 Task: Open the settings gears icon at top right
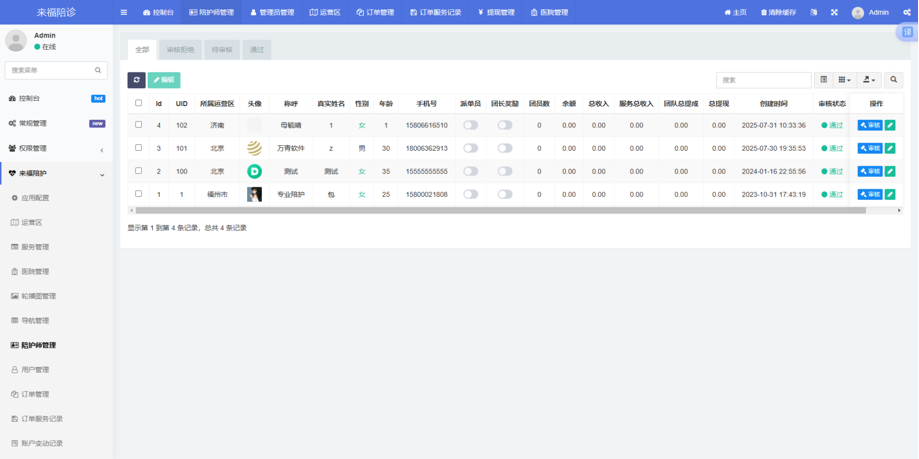[907, 13]
